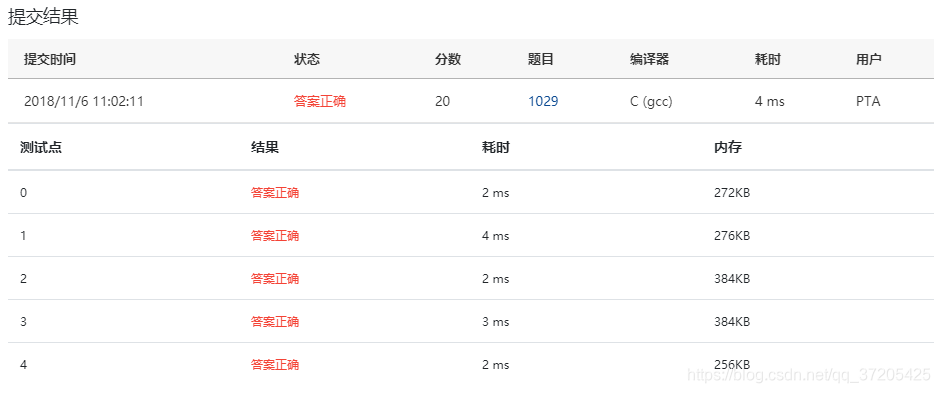
Task: Click the 4 ms time for test point 1
Action: pos(496,235)
